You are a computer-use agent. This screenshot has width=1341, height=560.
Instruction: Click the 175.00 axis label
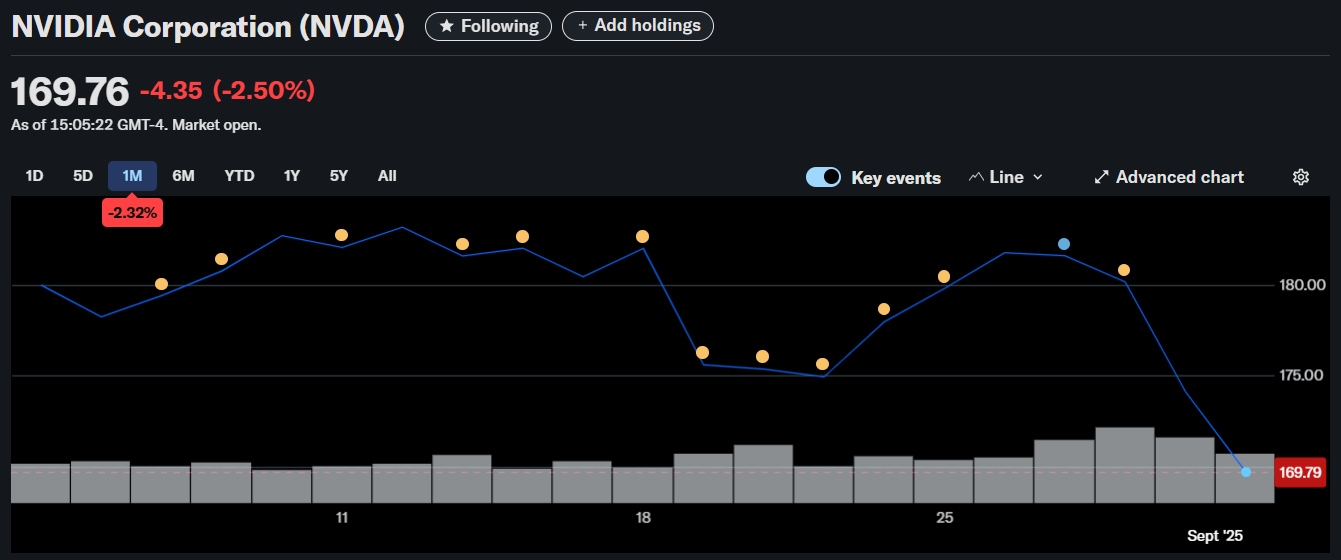click(x=1301, y=375)
